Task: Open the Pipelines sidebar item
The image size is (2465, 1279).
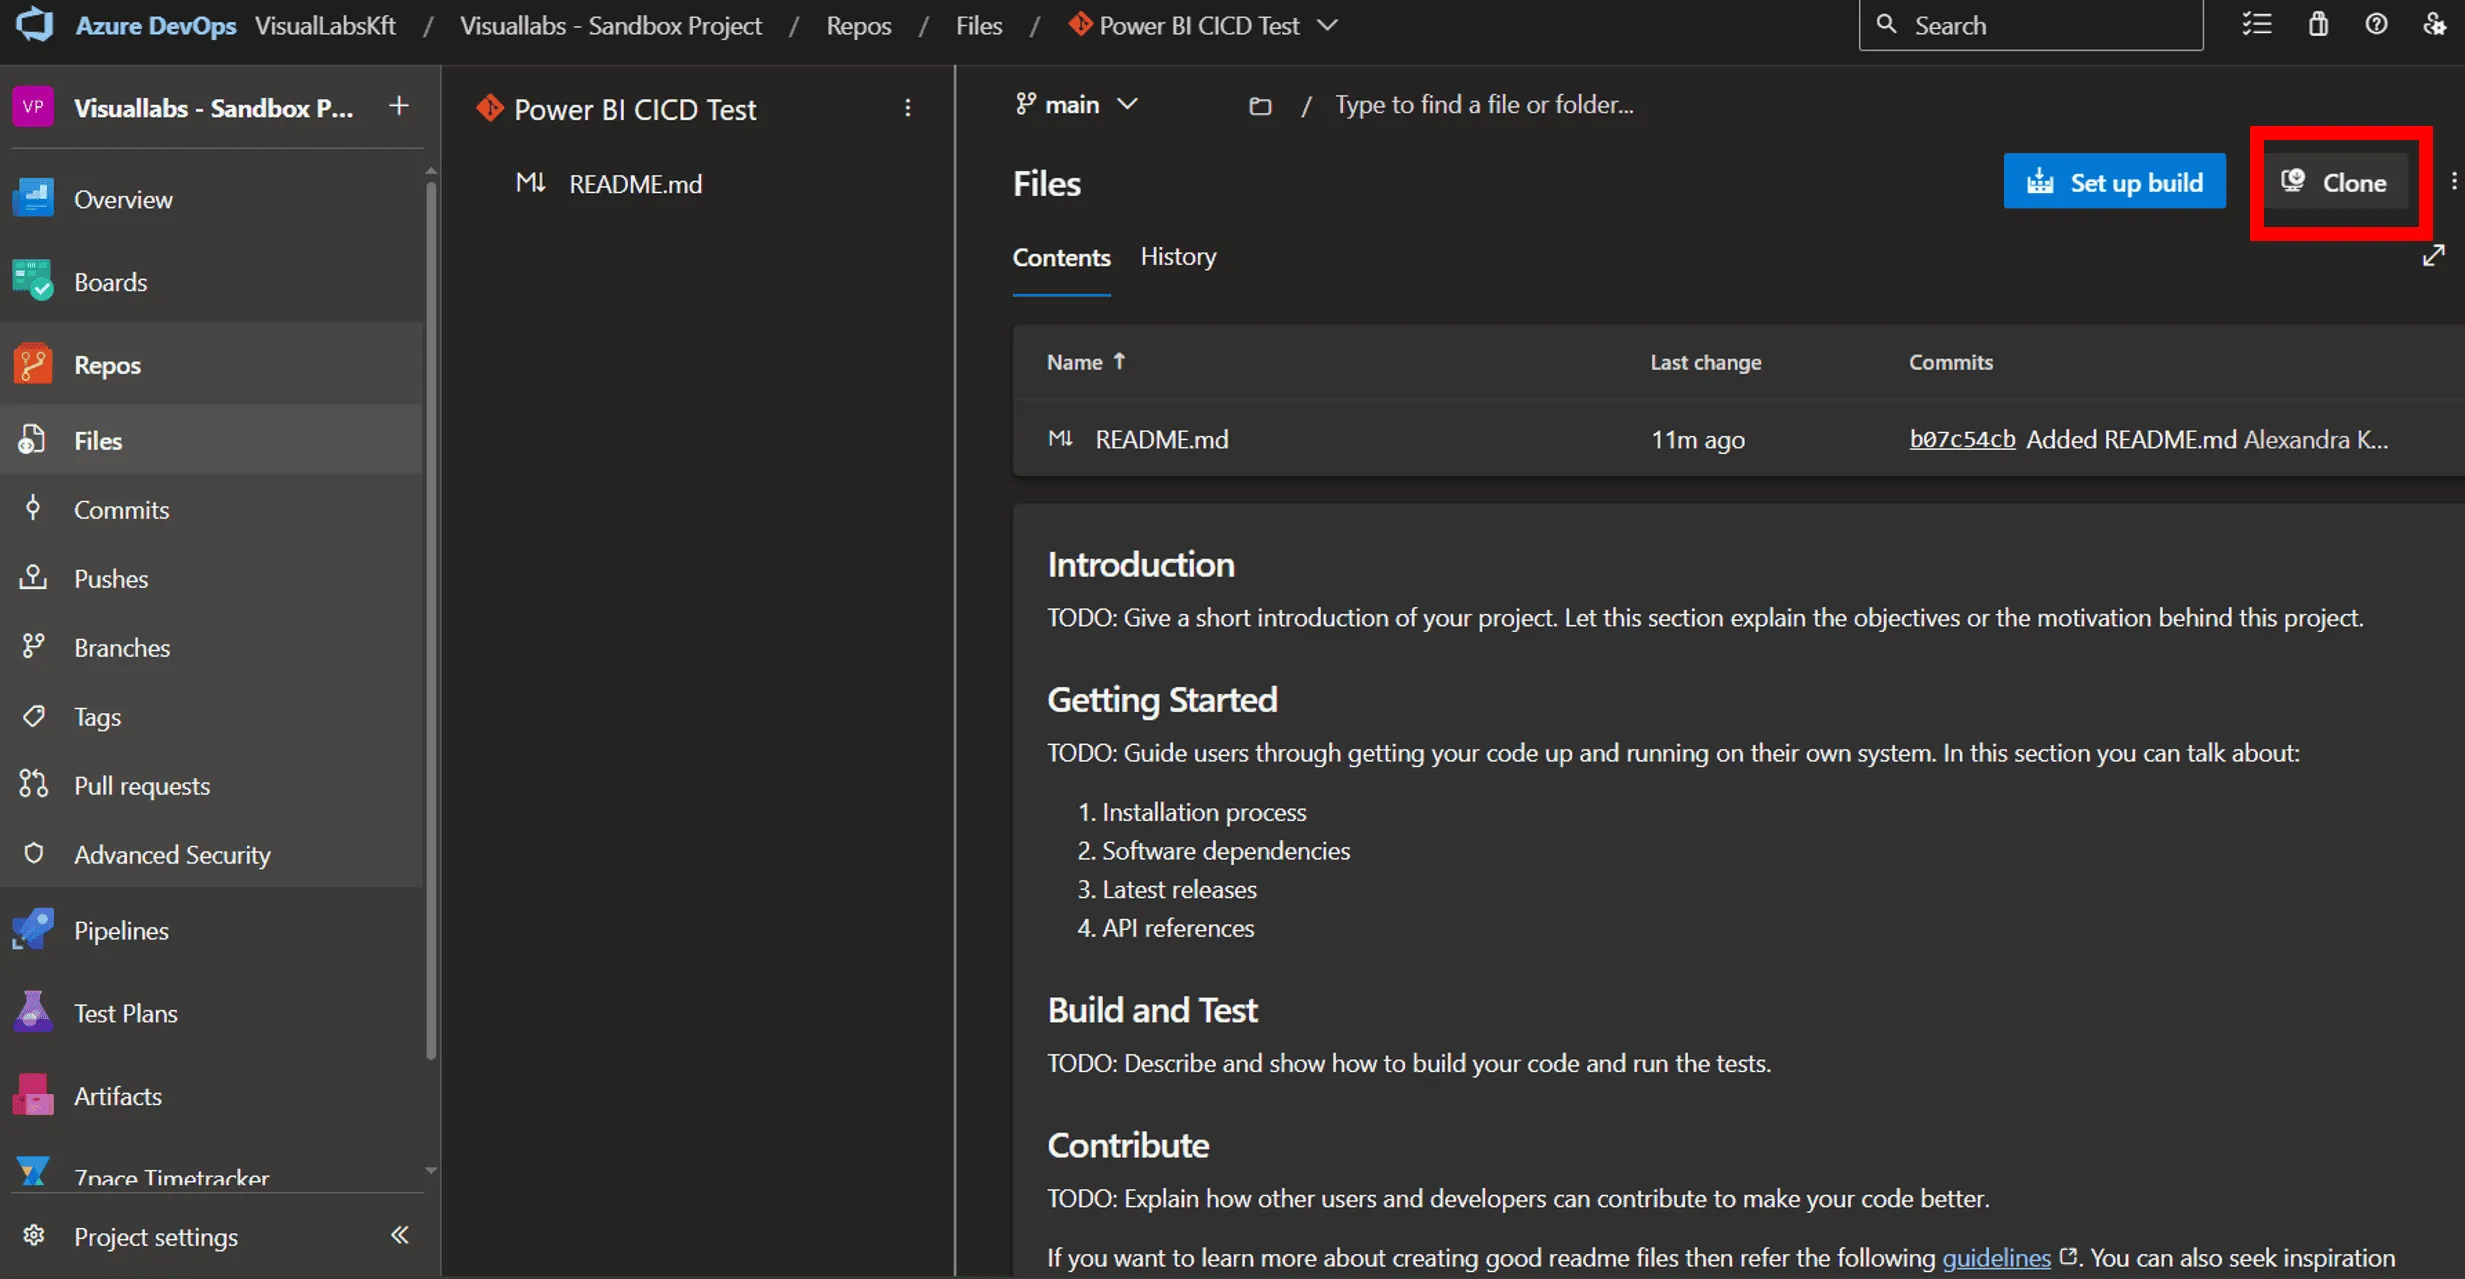Action: point(212,930)
